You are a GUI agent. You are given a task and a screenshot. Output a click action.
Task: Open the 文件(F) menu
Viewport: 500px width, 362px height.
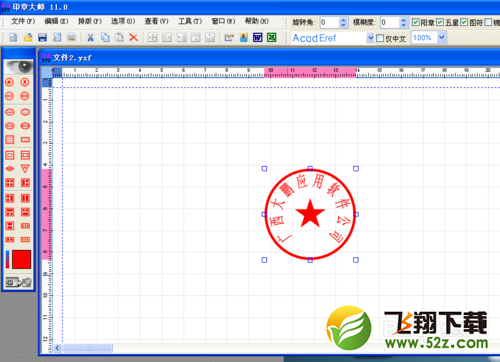[23, 21]
